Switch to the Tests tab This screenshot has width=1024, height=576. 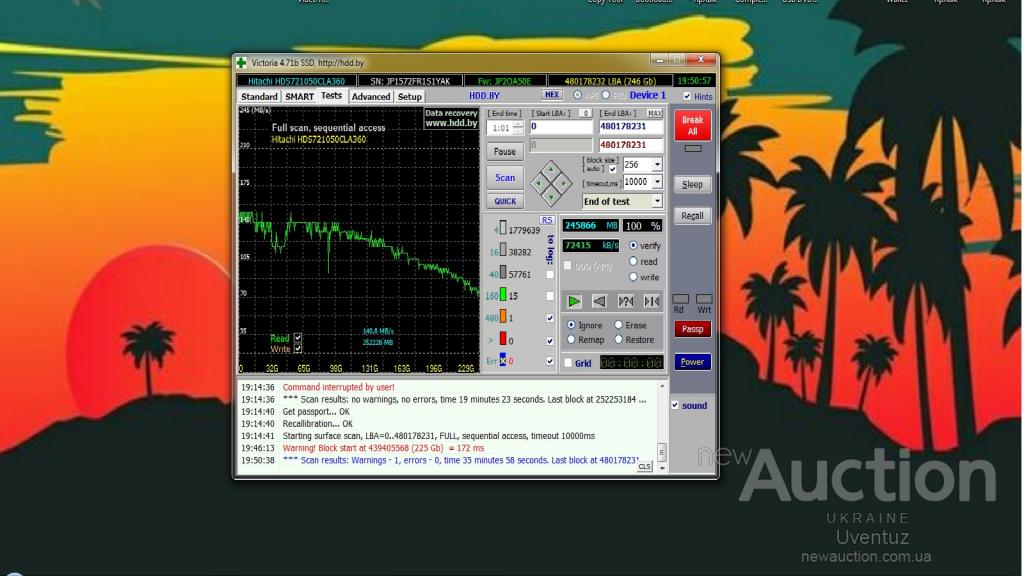(331, 96)
